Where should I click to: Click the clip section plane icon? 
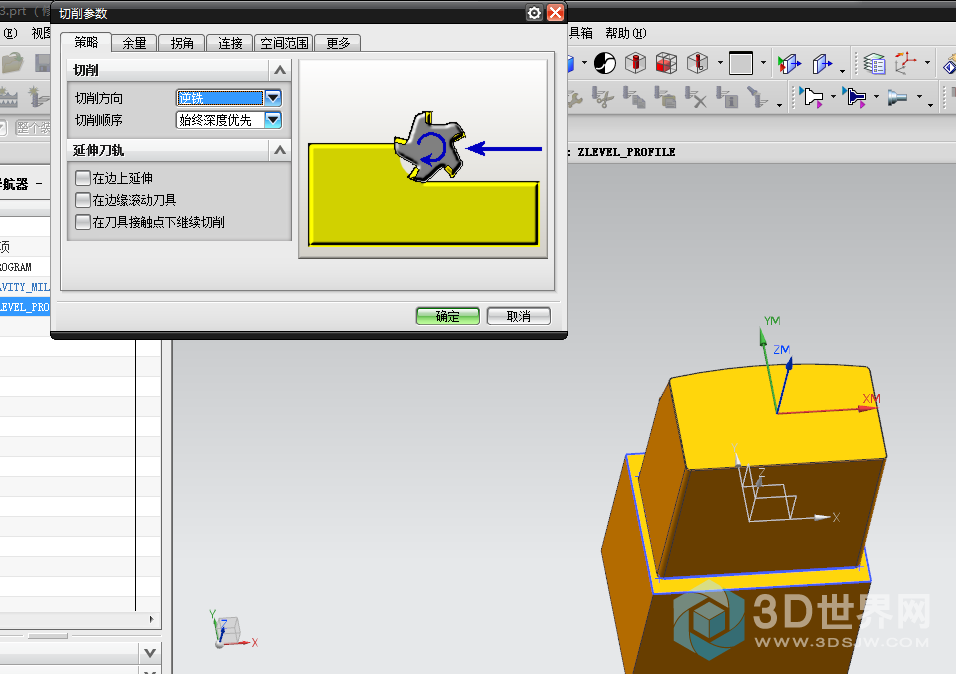click(x=789, y=64)
